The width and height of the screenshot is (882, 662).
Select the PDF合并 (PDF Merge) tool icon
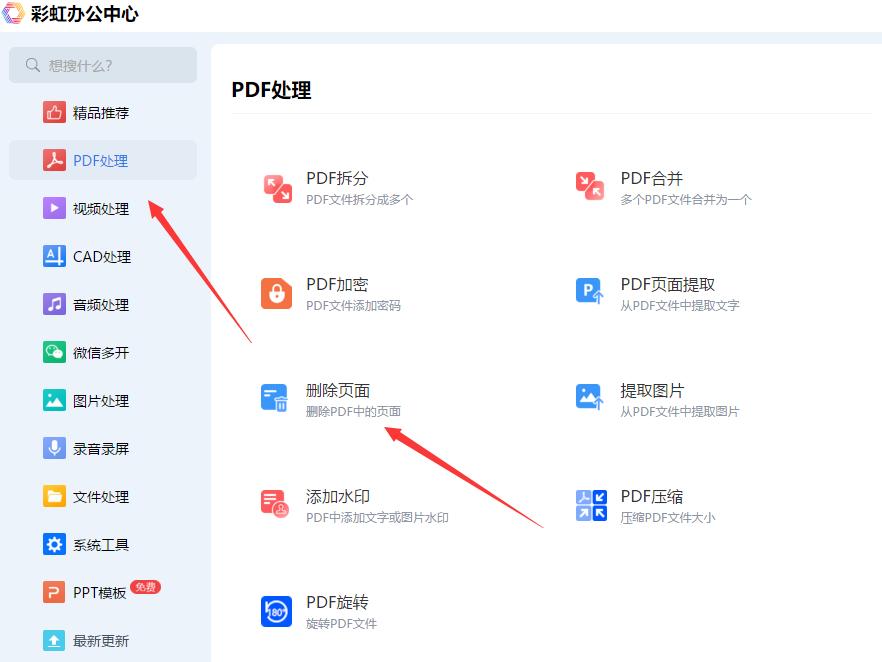589,187
